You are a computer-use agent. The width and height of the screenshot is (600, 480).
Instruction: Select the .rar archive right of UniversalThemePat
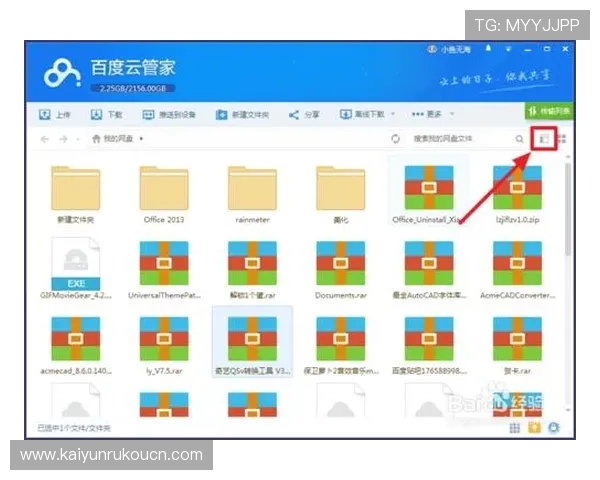click(252, 270)
